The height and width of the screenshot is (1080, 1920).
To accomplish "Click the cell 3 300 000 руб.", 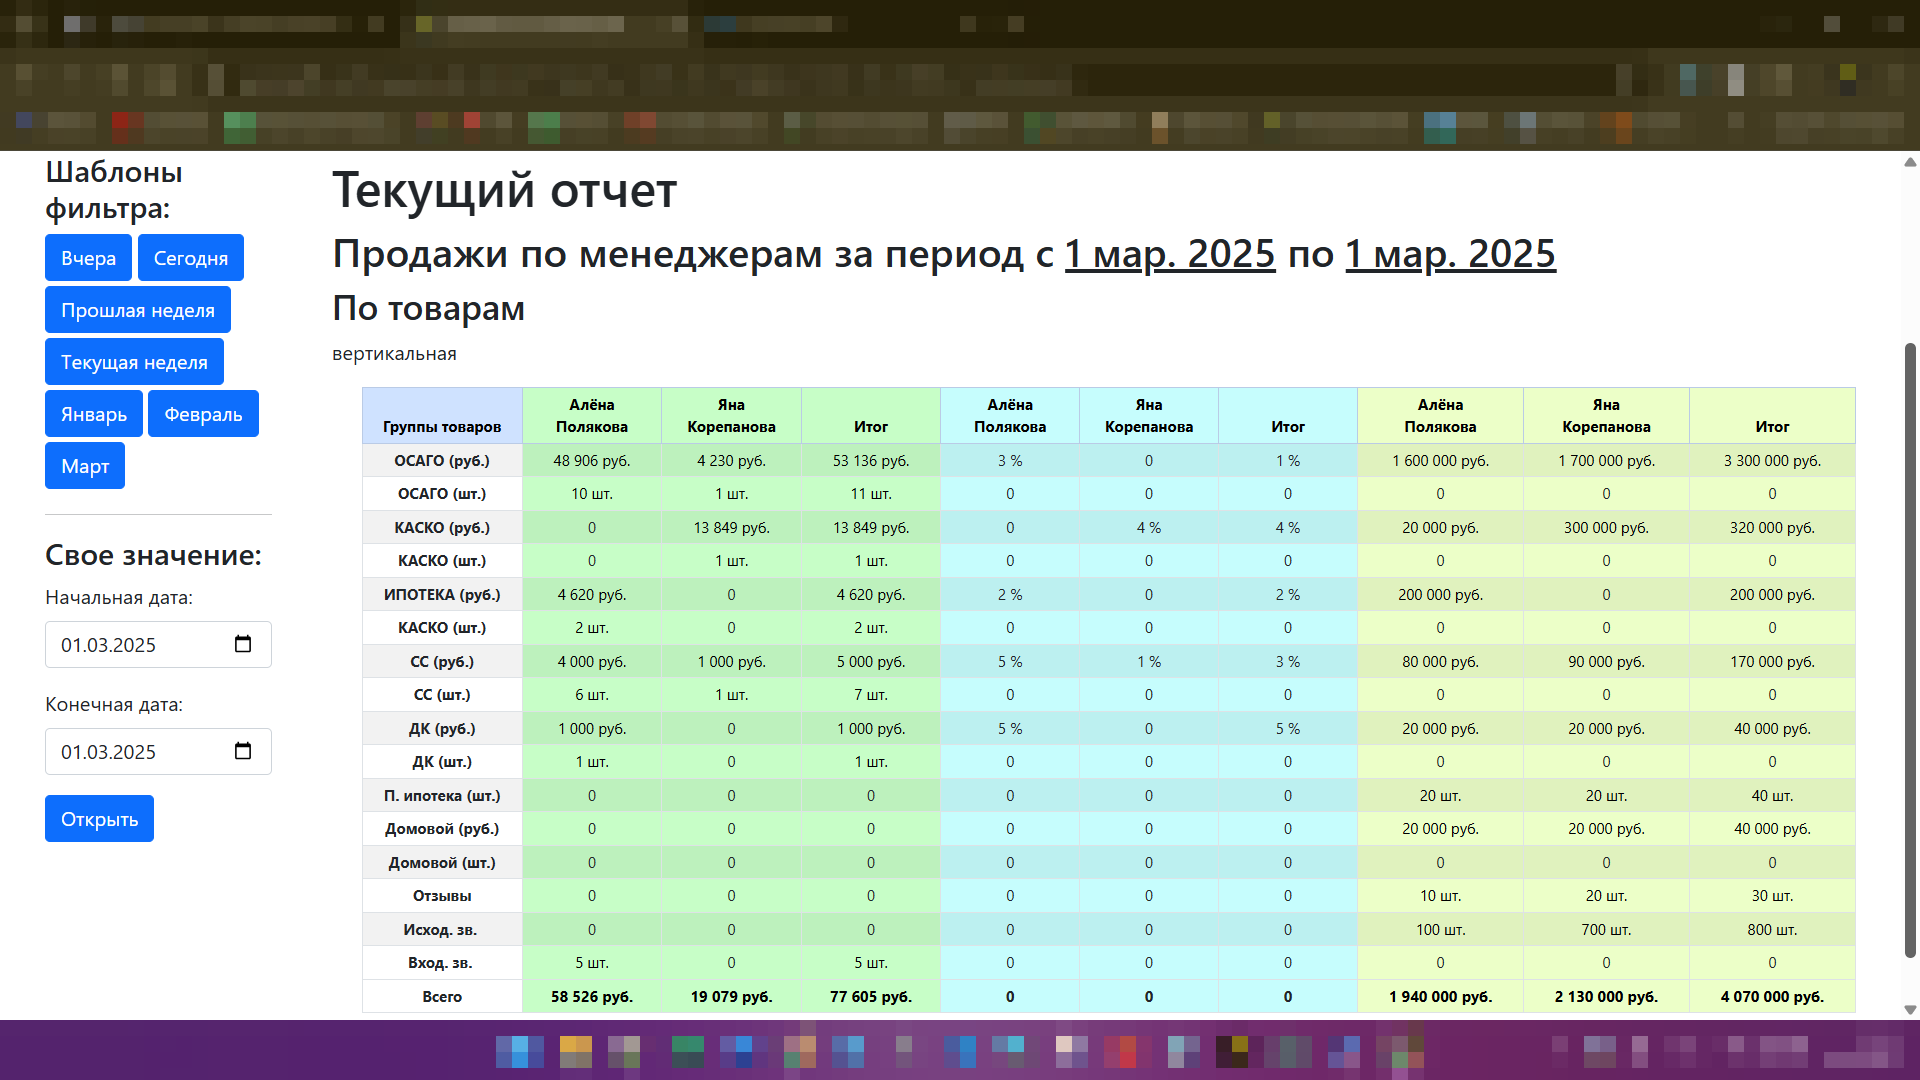I will pos(1772,461).
